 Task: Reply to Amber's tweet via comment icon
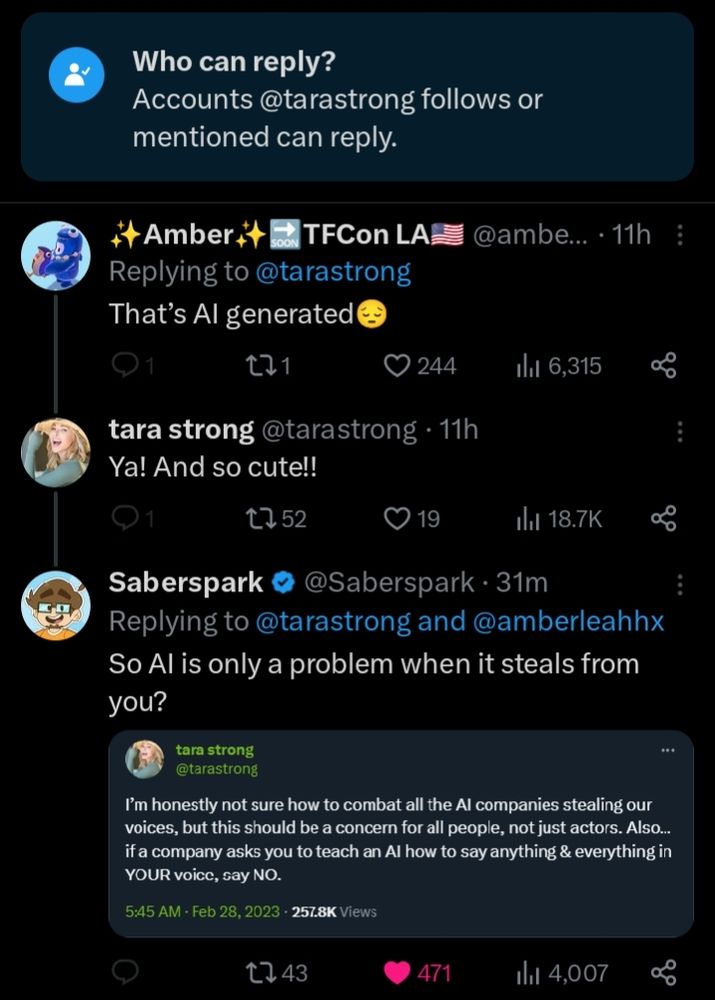[123, 366]
